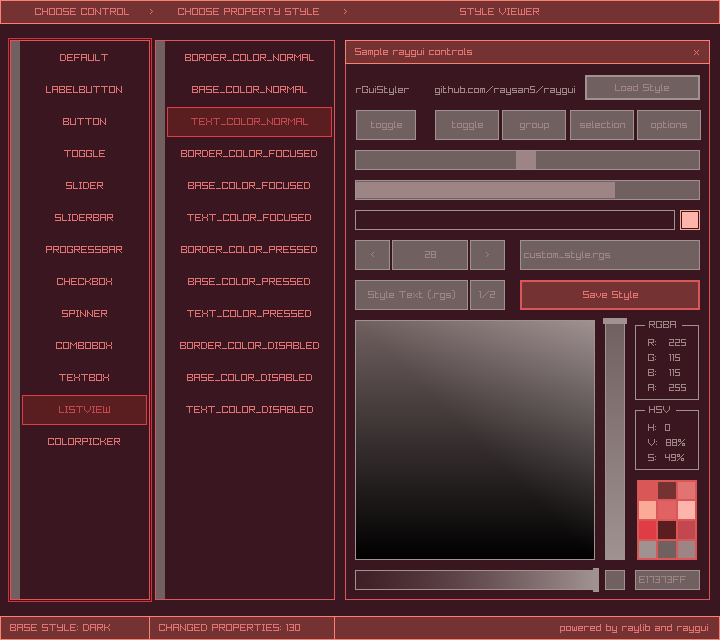Pick the BORDER_COLOR_FOCUSED property

pyautogui.click(x=249, y=154)
